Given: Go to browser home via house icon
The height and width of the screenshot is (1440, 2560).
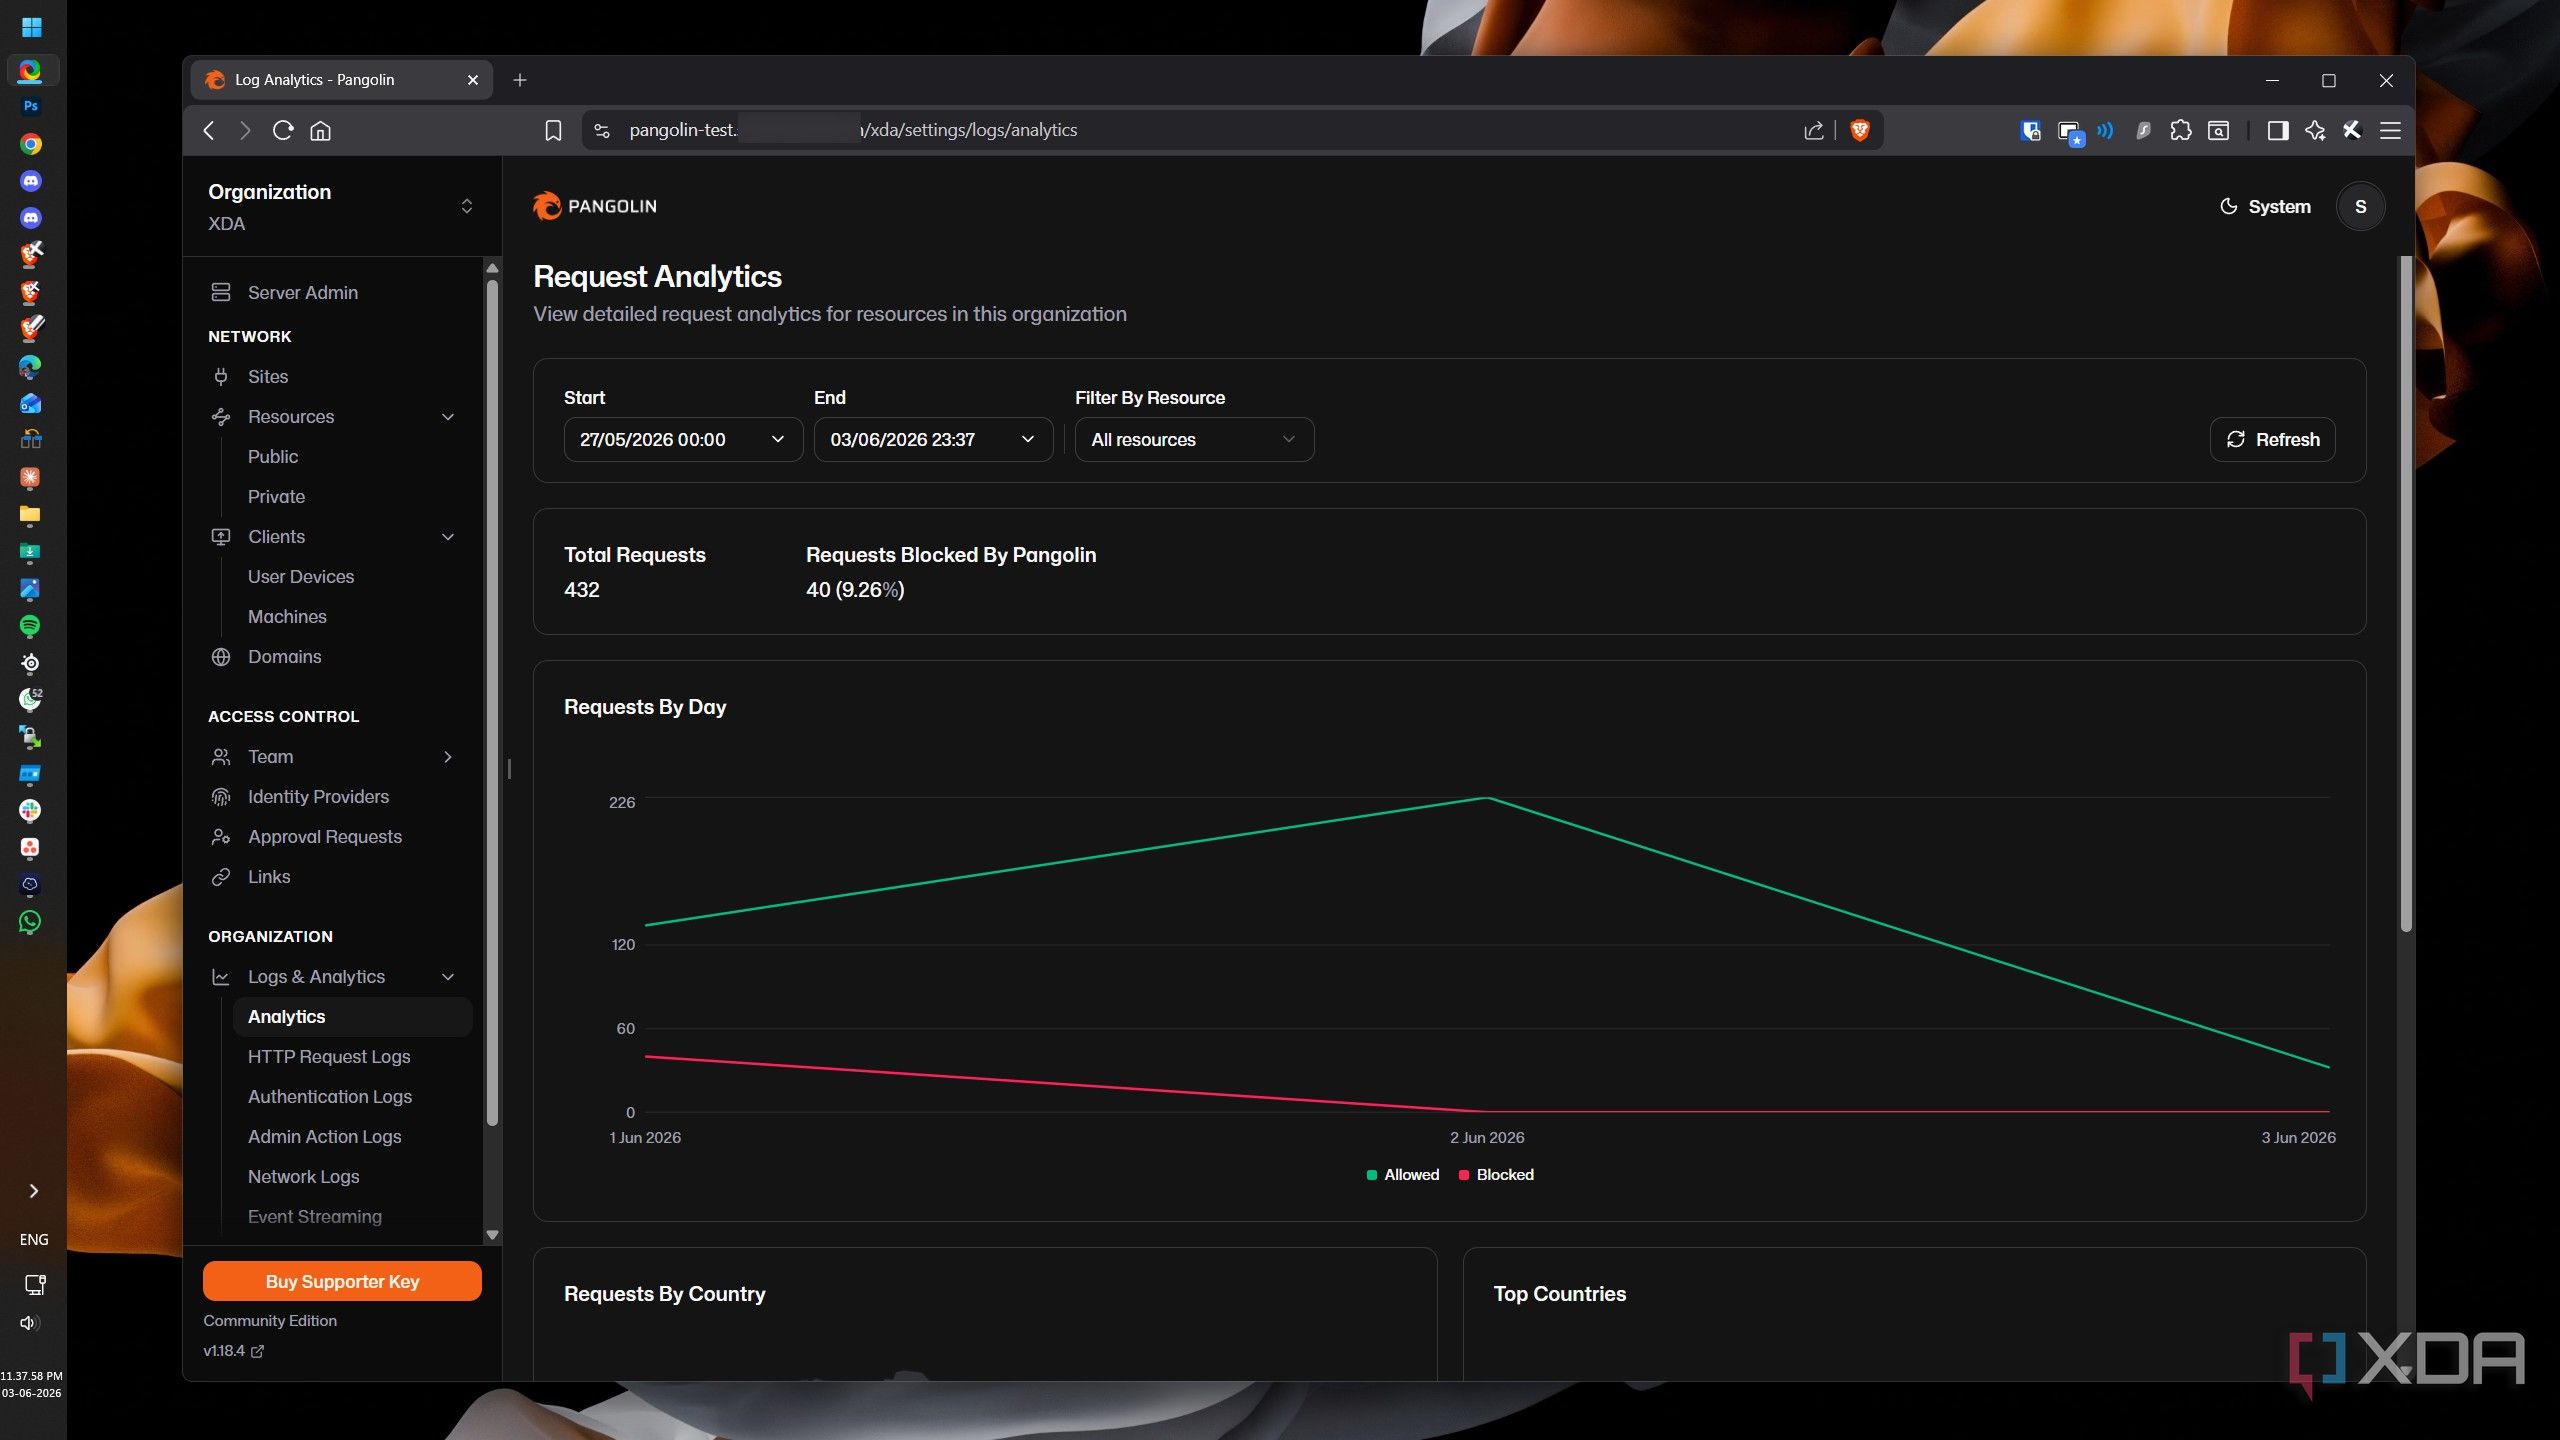Looking at the screenshot, I should click(320, 130).
